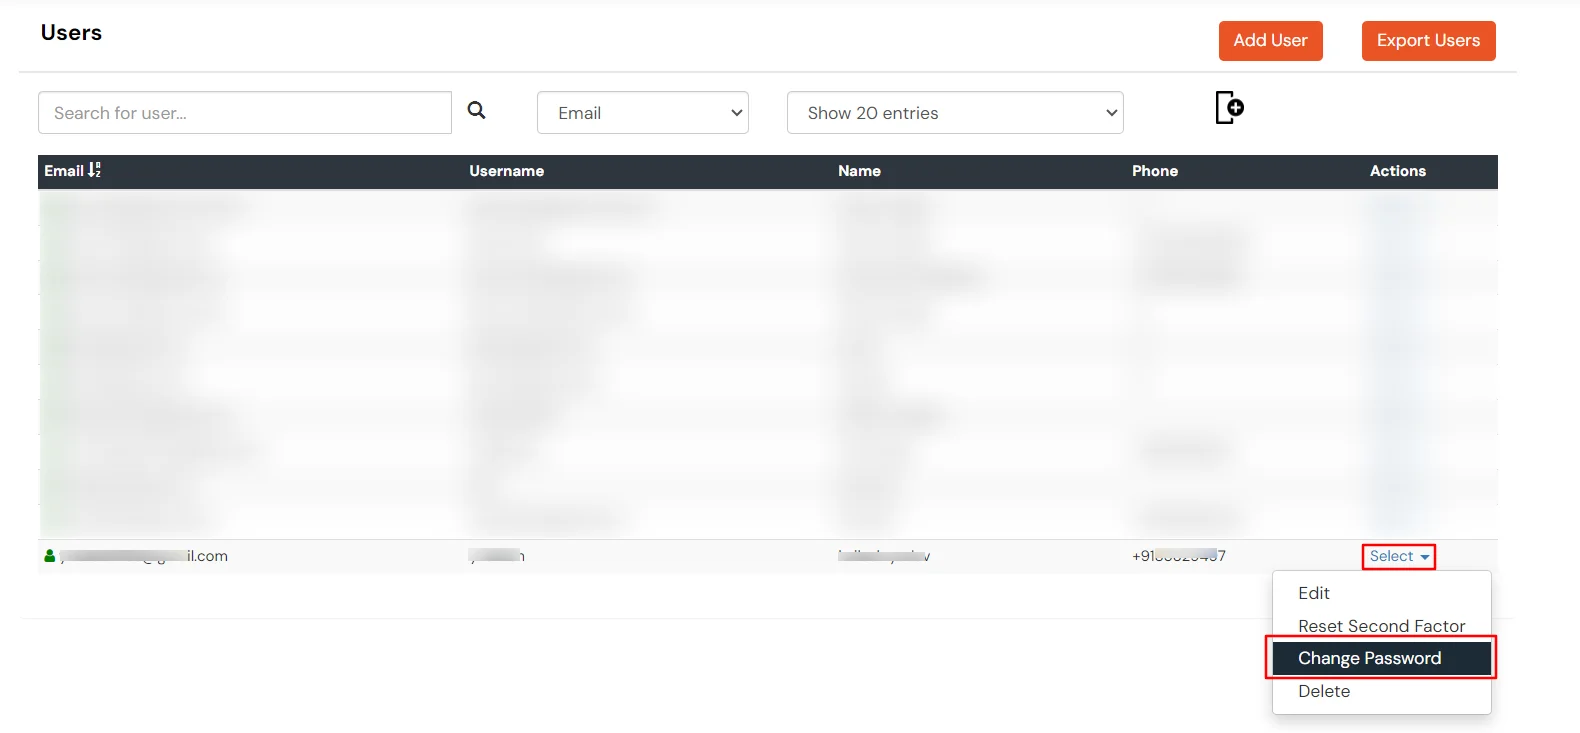1580x733 pixels.
Task: Click the phone number starting with +91
Action: point(1179,556)
